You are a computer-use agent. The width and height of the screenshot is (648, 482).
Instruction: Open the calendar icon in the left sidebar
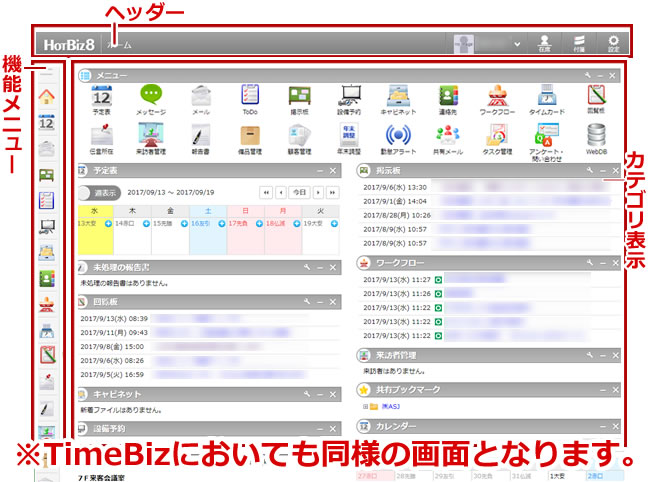point(47,122)
